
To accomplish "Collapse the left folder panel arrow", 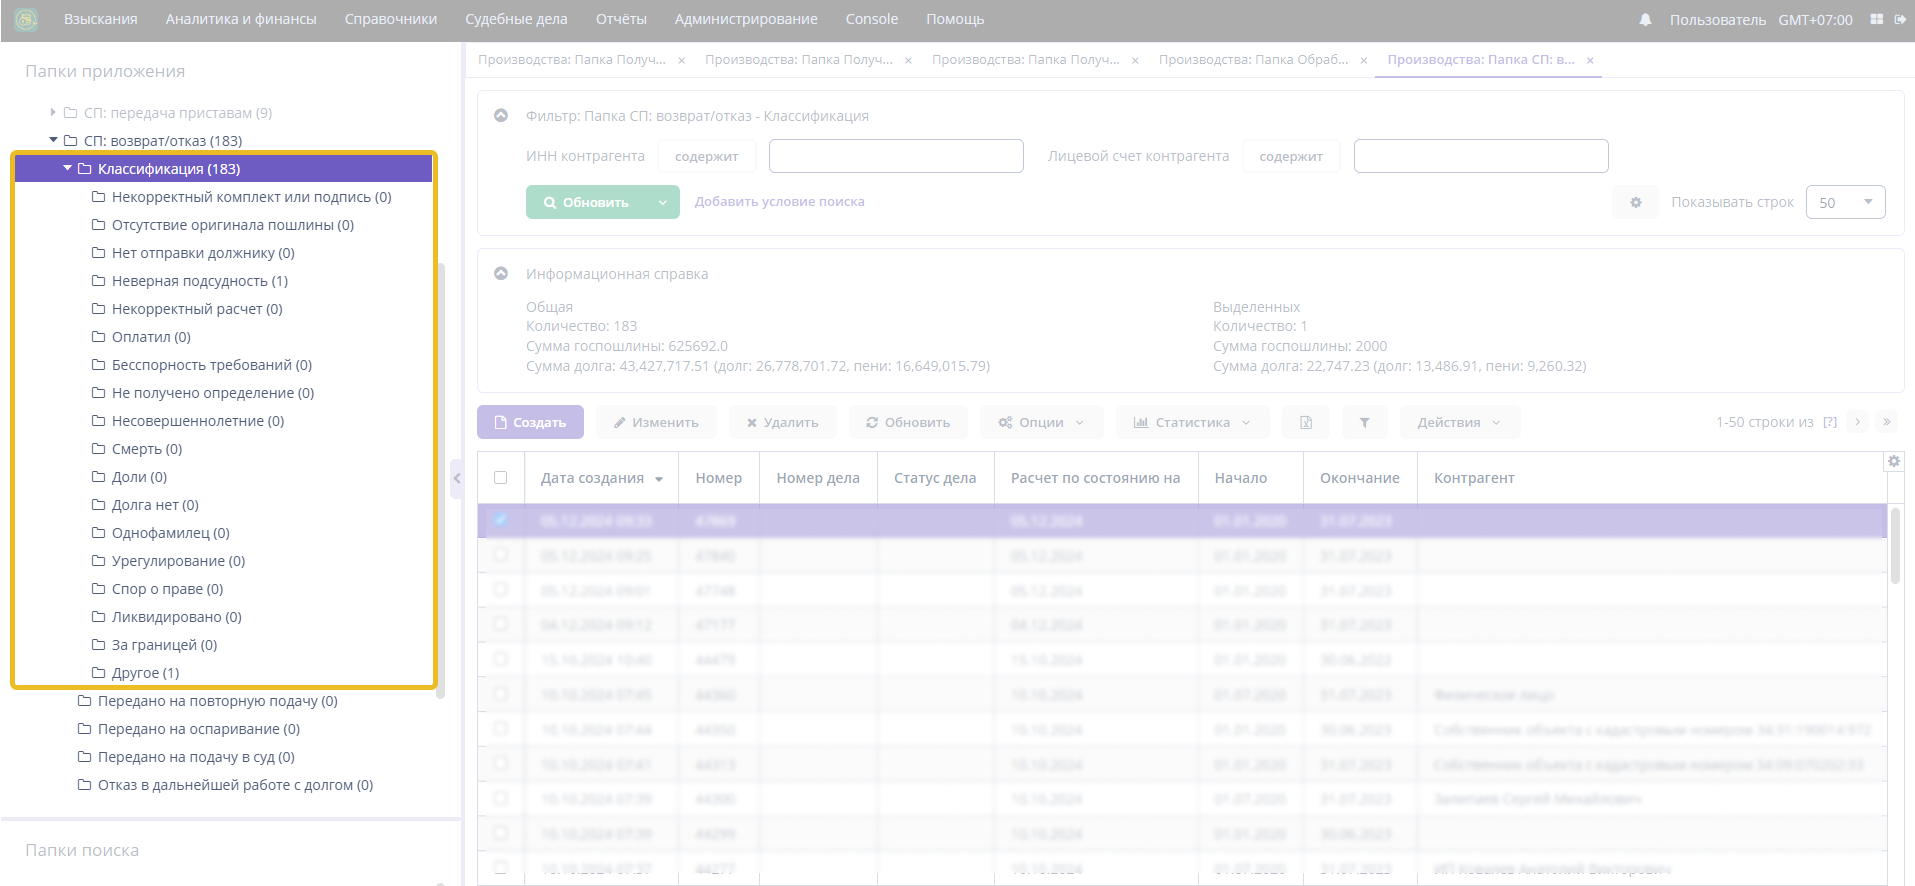I will (x=457, y=479).
